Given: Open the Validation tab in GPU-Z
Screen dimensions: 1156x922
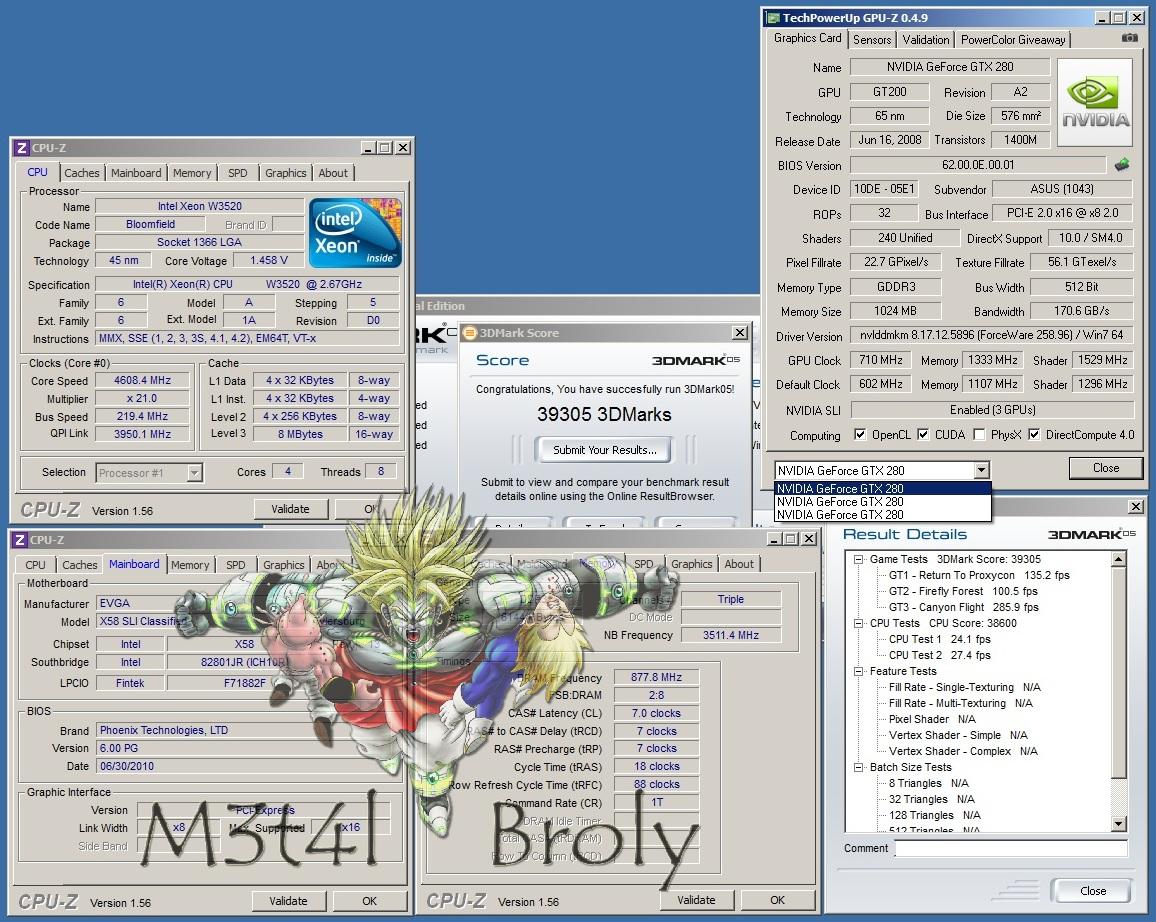Looking at the screenshot, I should click(925, 40).
